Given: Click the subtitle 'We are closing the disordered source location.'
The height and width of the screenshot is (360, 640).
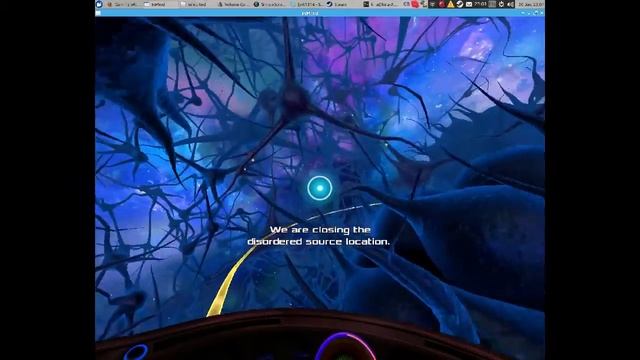Looking at the screenshot, I should coord(319,236).
